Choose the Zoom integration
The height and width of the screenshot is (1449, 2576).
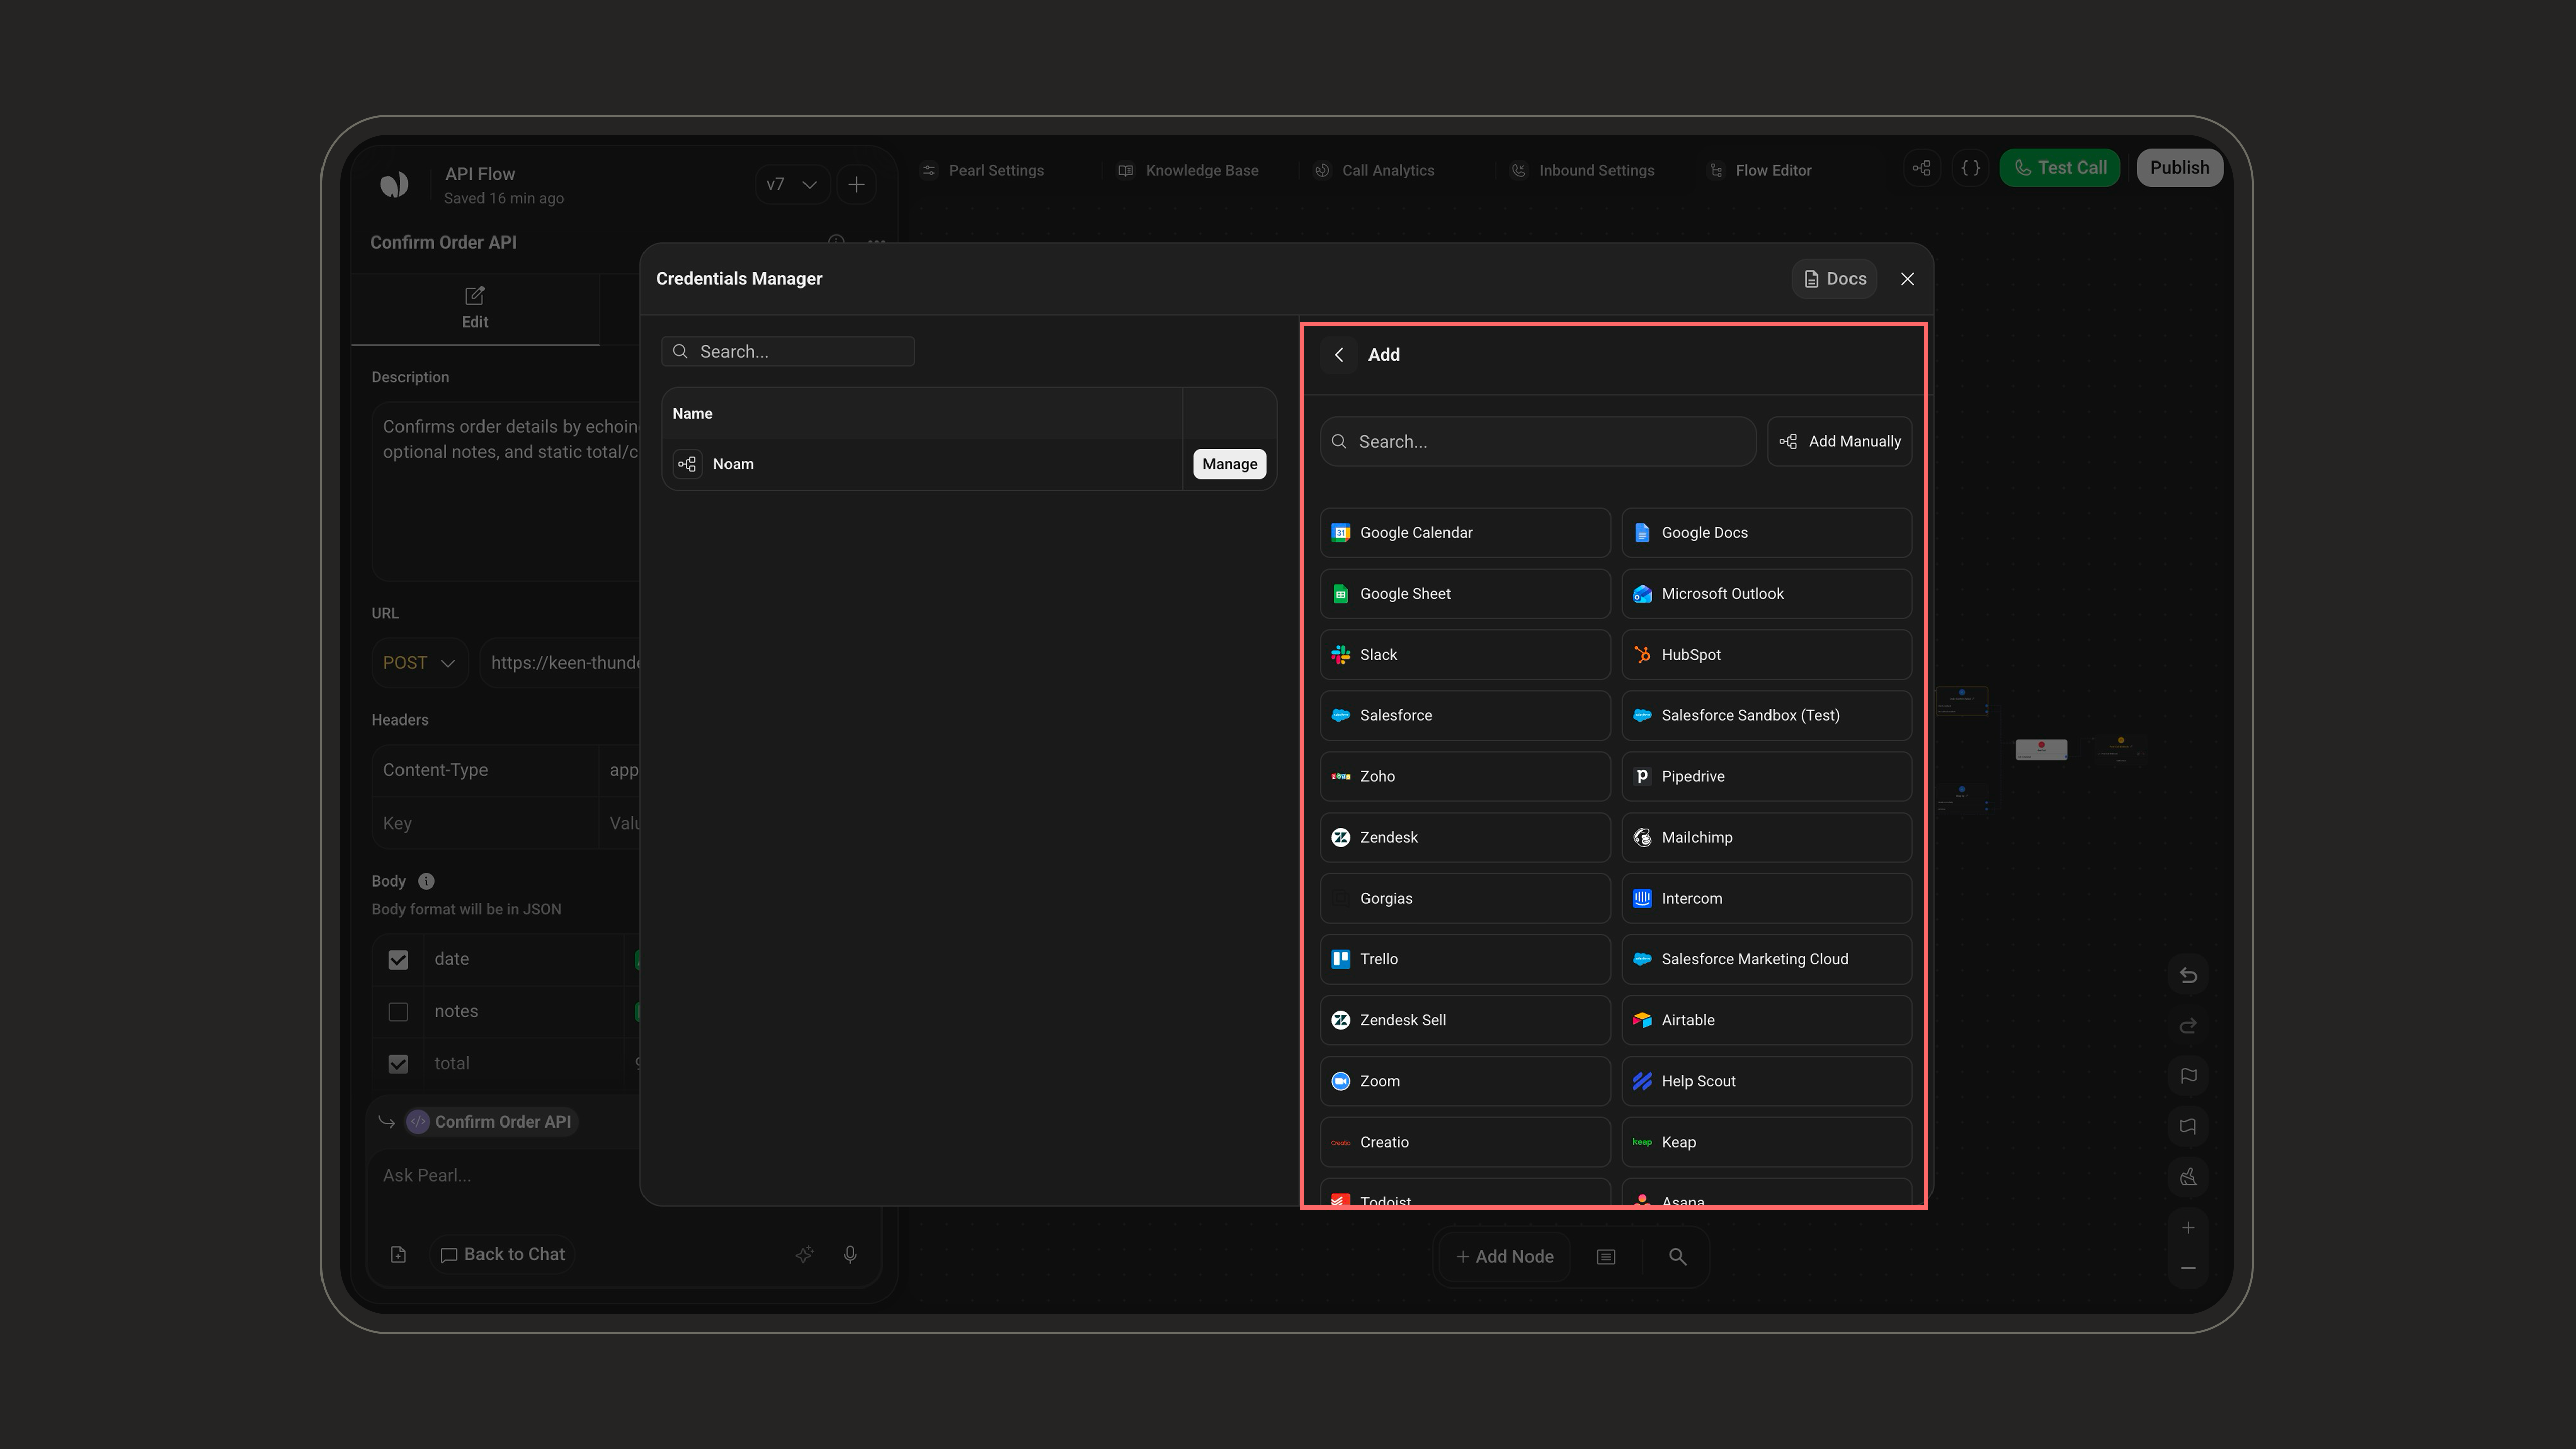coord(1465,1082)
